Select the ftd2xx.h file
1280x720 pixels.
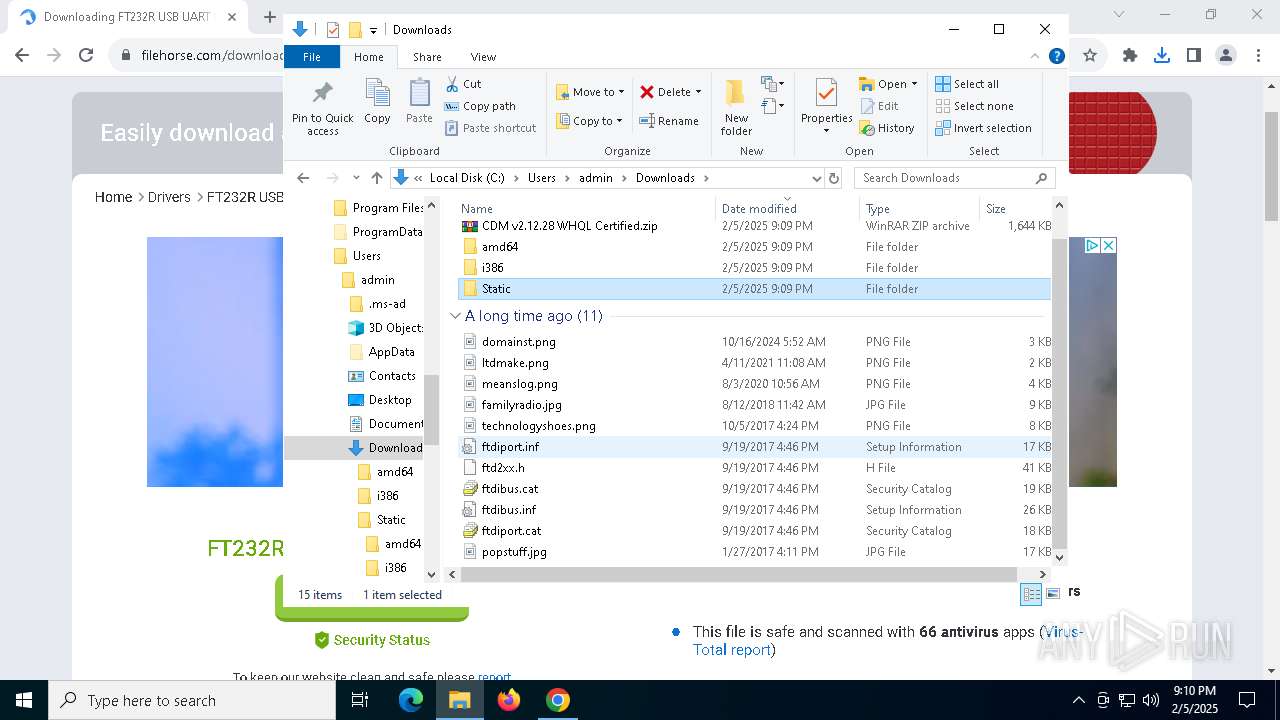click(755, 468)
